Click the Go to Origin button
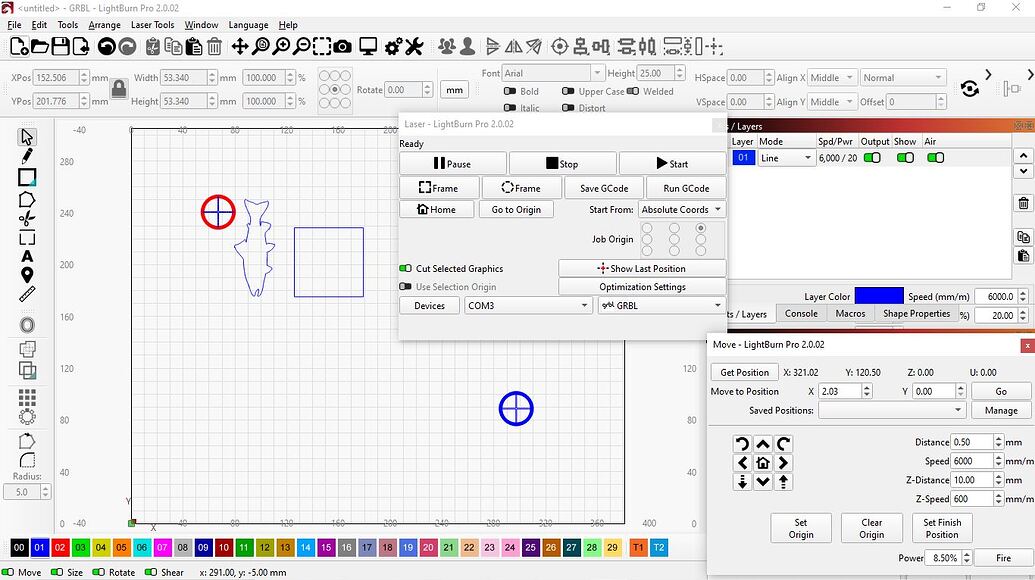Image resolution: width=1035 pixels, height=580 pixels. 516,209
